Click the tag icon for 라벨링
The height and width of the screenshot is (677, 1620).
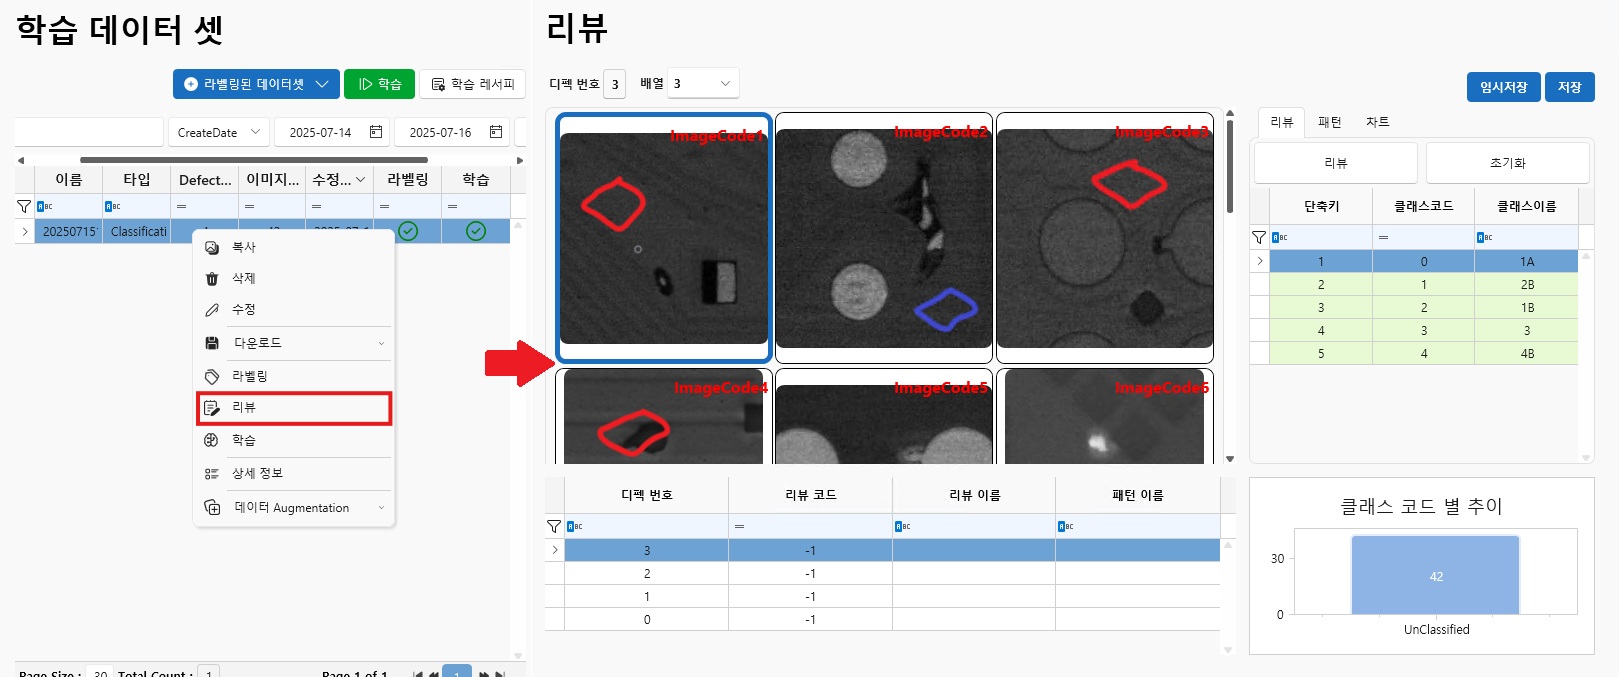212,377
